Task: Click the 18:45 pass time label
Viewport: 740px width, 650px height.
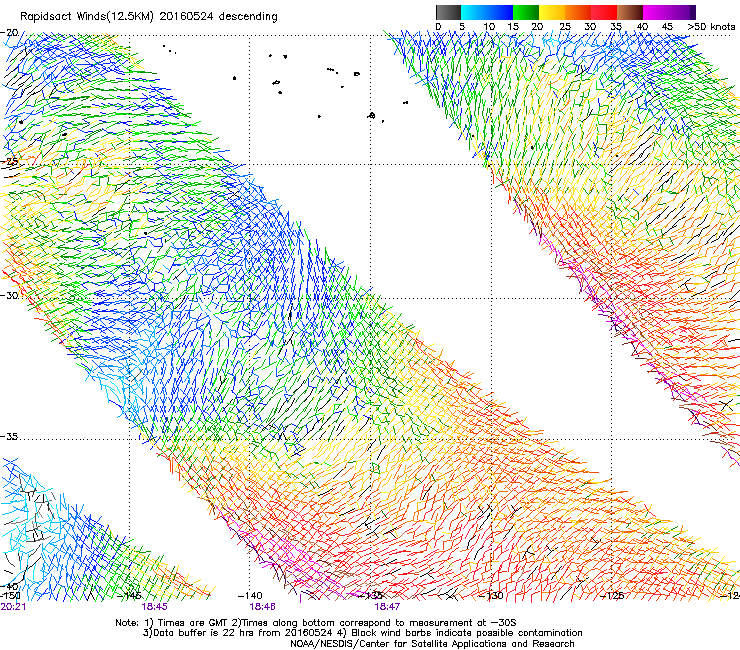Action: tap(154, 607)
